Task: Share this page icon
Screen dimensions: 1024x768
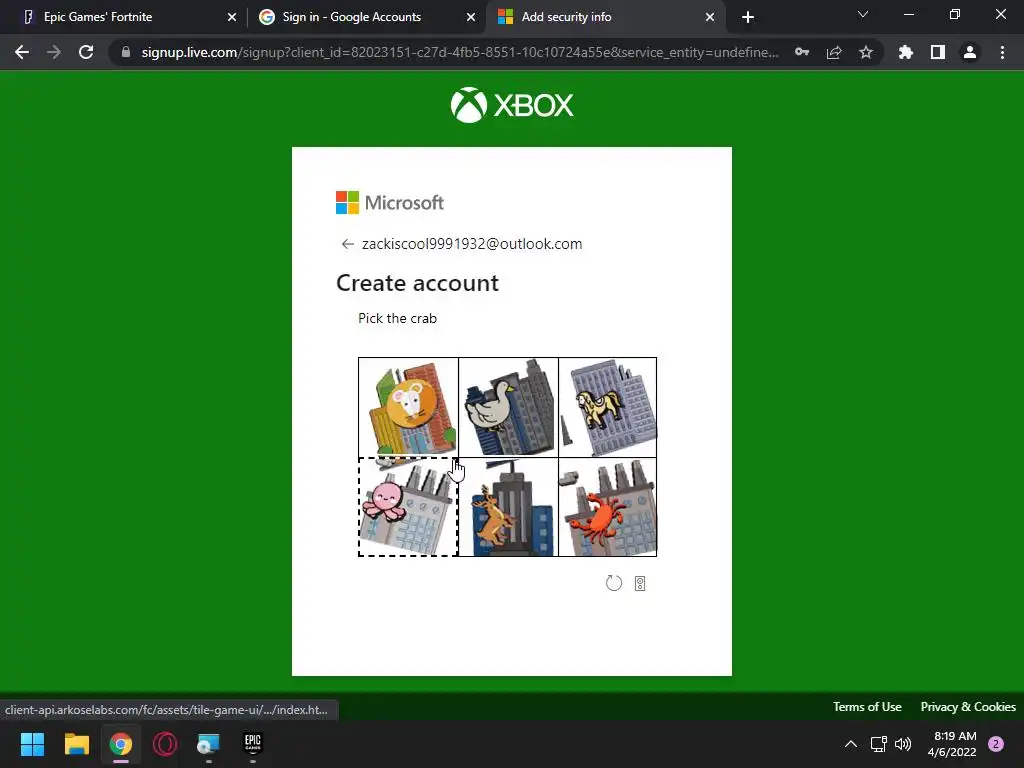Action: pos(834,52)
